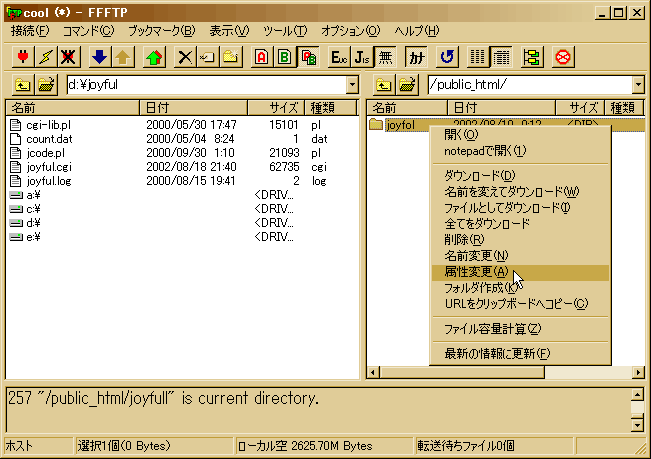Toggle EUC kanji code button
Screen dimensions: 651x459
tap(339, 57)
